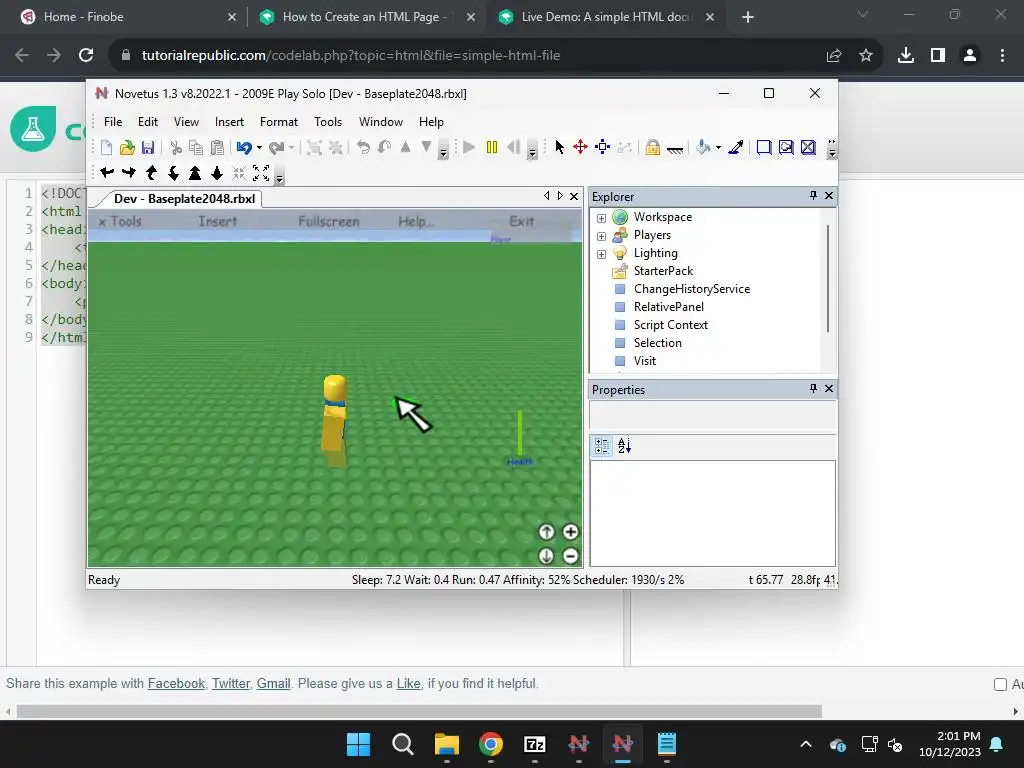Select Visit in Explorer
1024x768 pixels.
(x=645, y=360)
